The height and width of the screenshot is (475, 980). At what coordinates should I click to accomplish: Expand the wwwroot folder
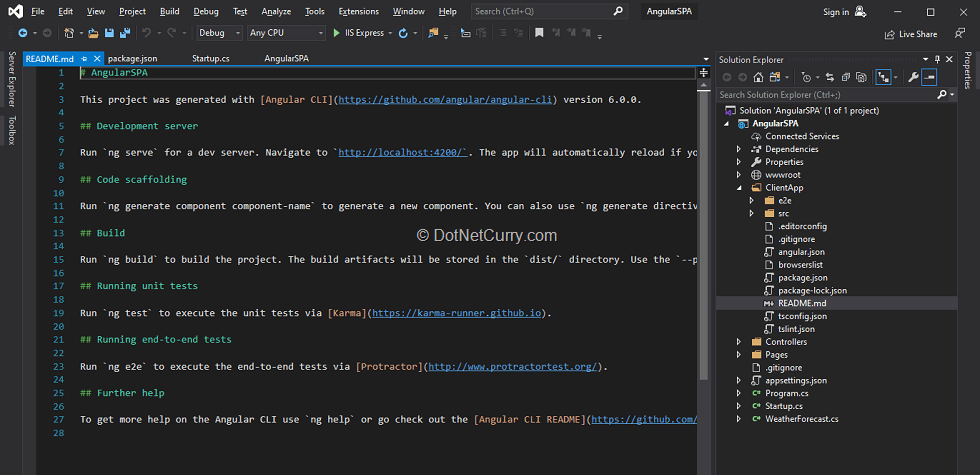(739, 175)
